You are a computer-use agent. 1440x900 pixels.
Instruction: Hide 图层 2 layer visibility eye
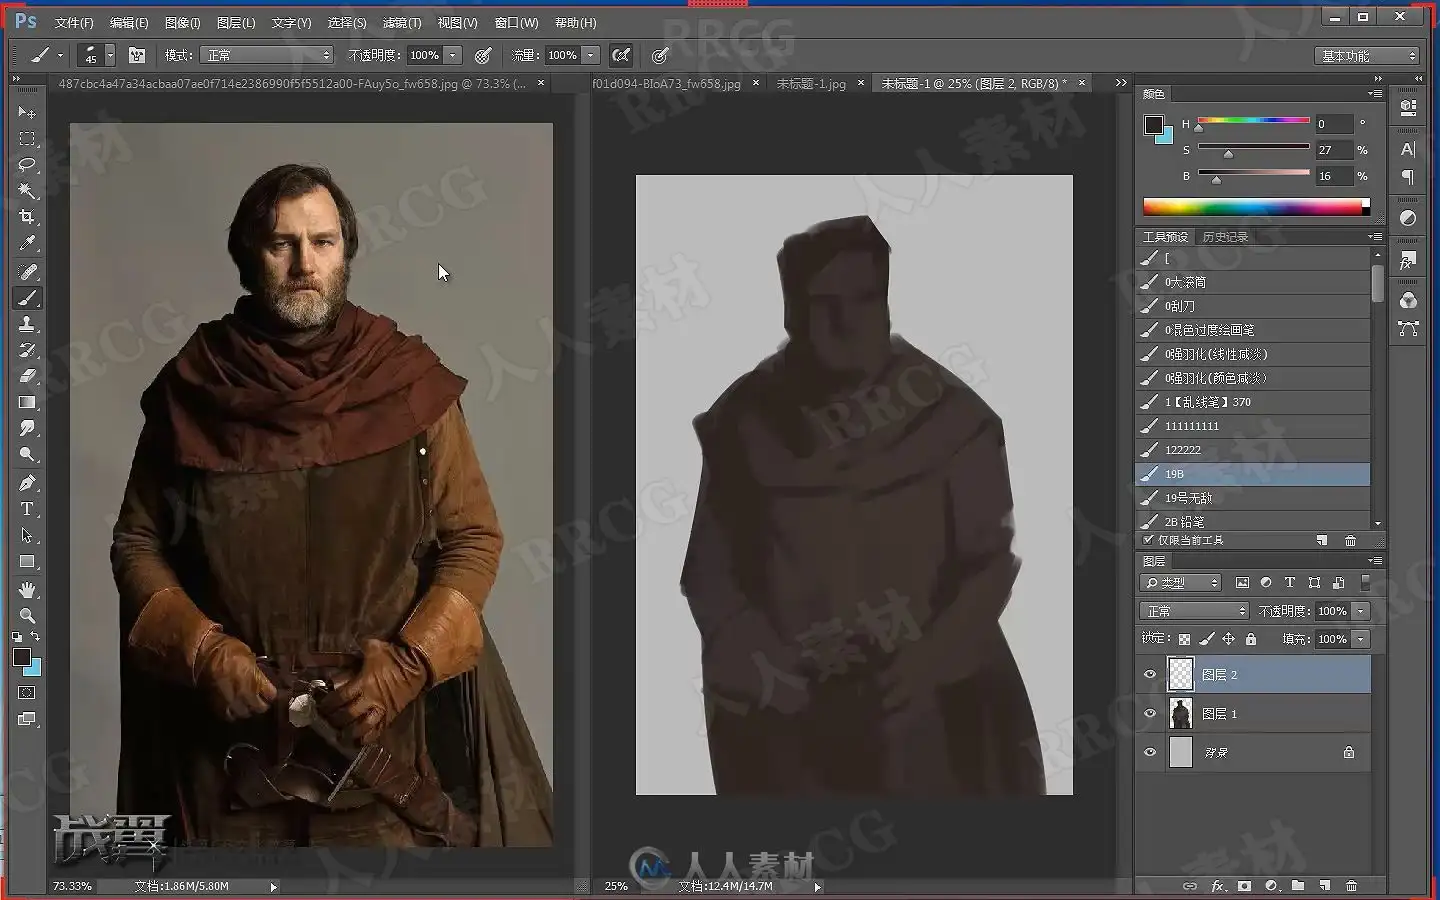tap(1150, 675)
